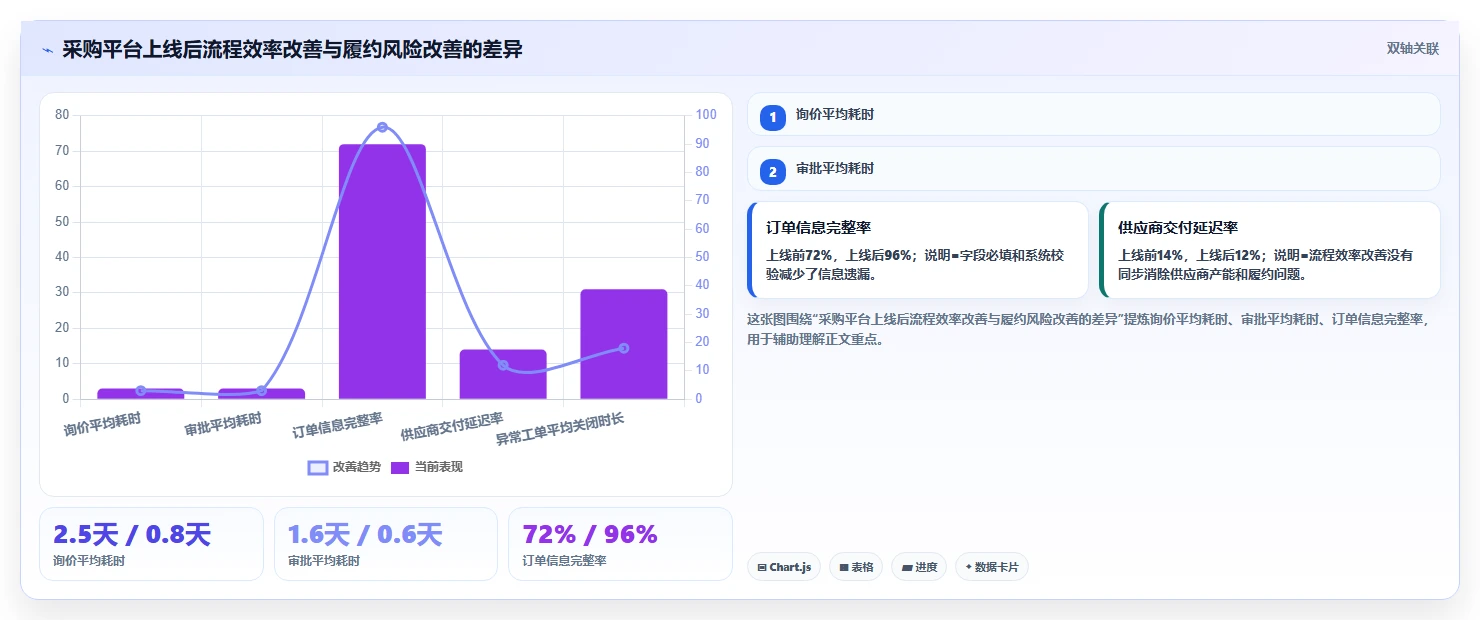Click the sparkle icon on 数据卡片 tag
Screen dimensions: 1480x620
click(x=968, y=568)
